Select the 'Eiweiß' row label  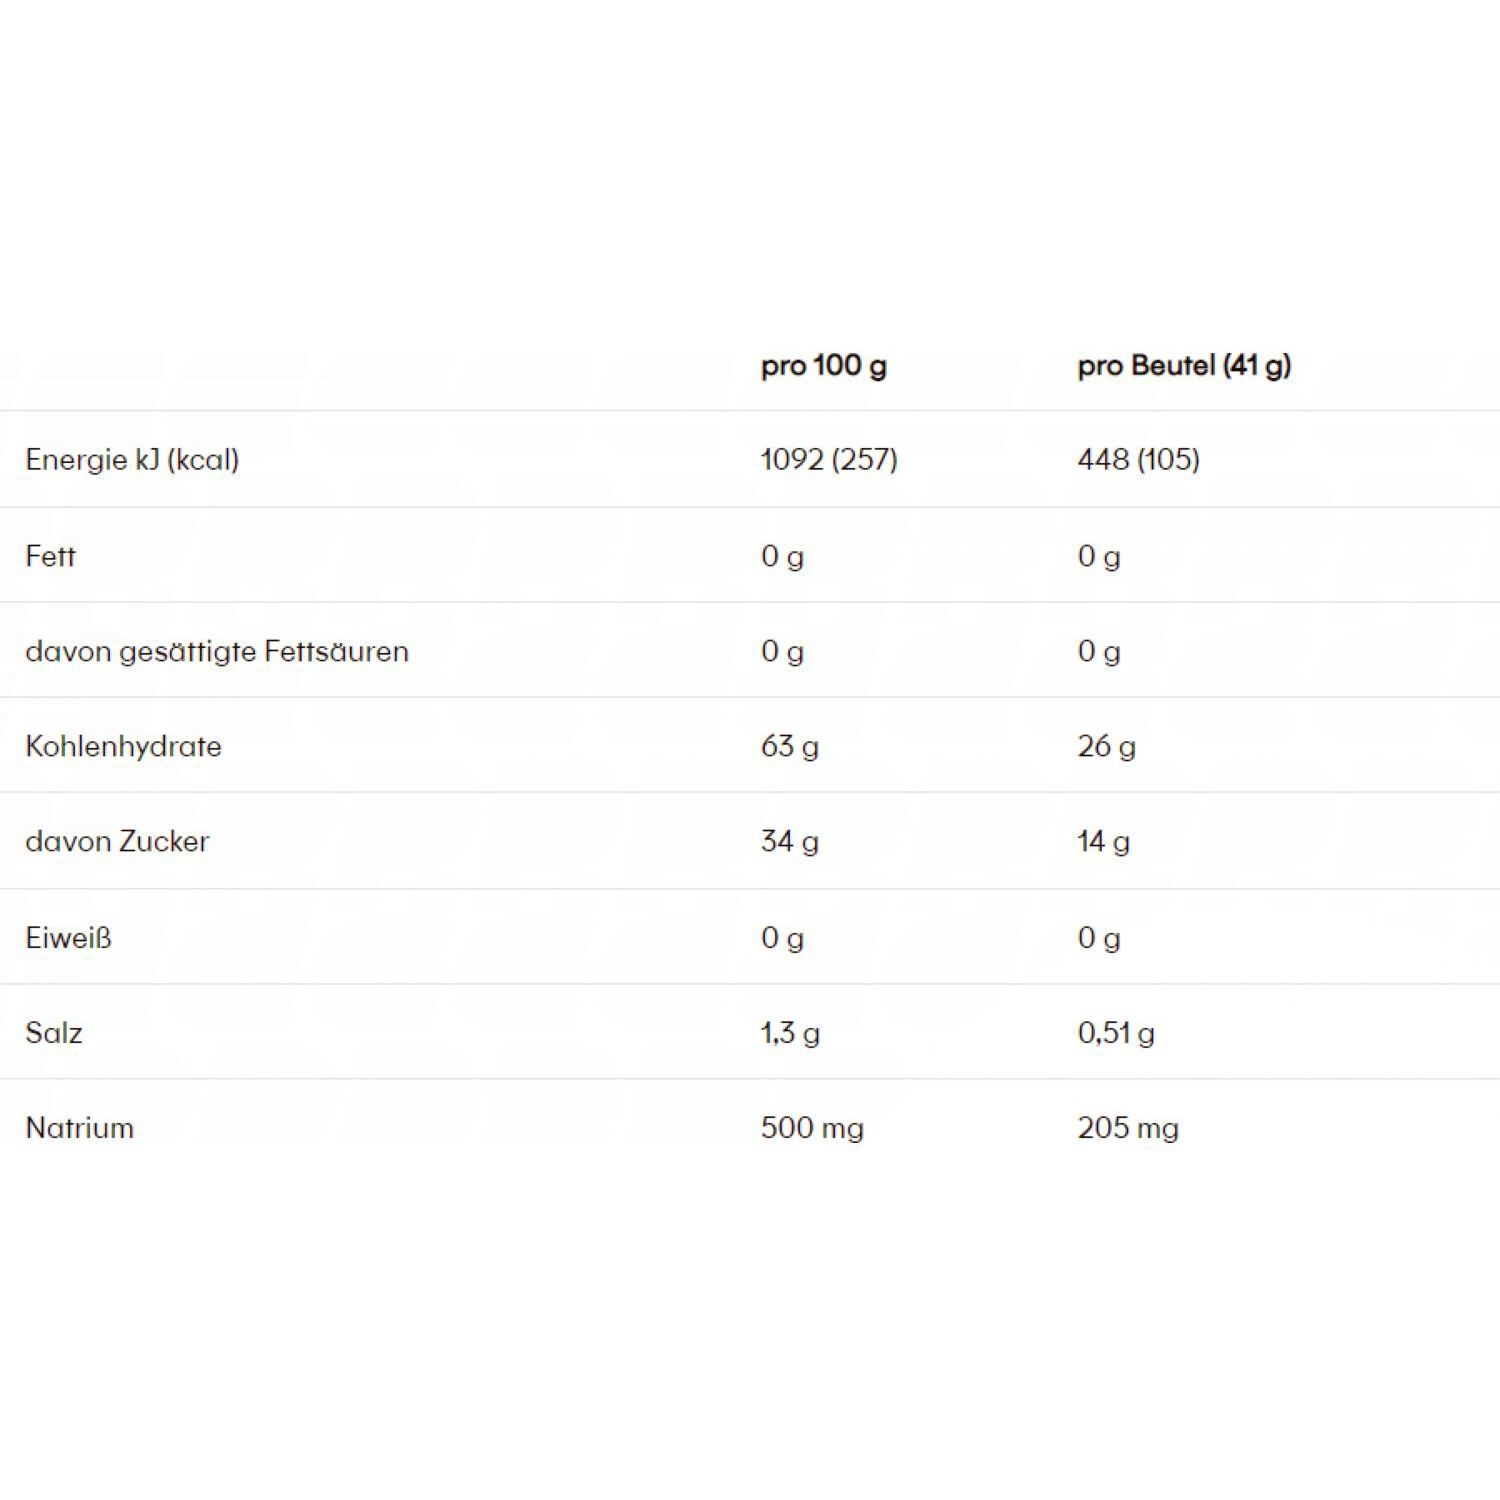click(x=68, y=938)
